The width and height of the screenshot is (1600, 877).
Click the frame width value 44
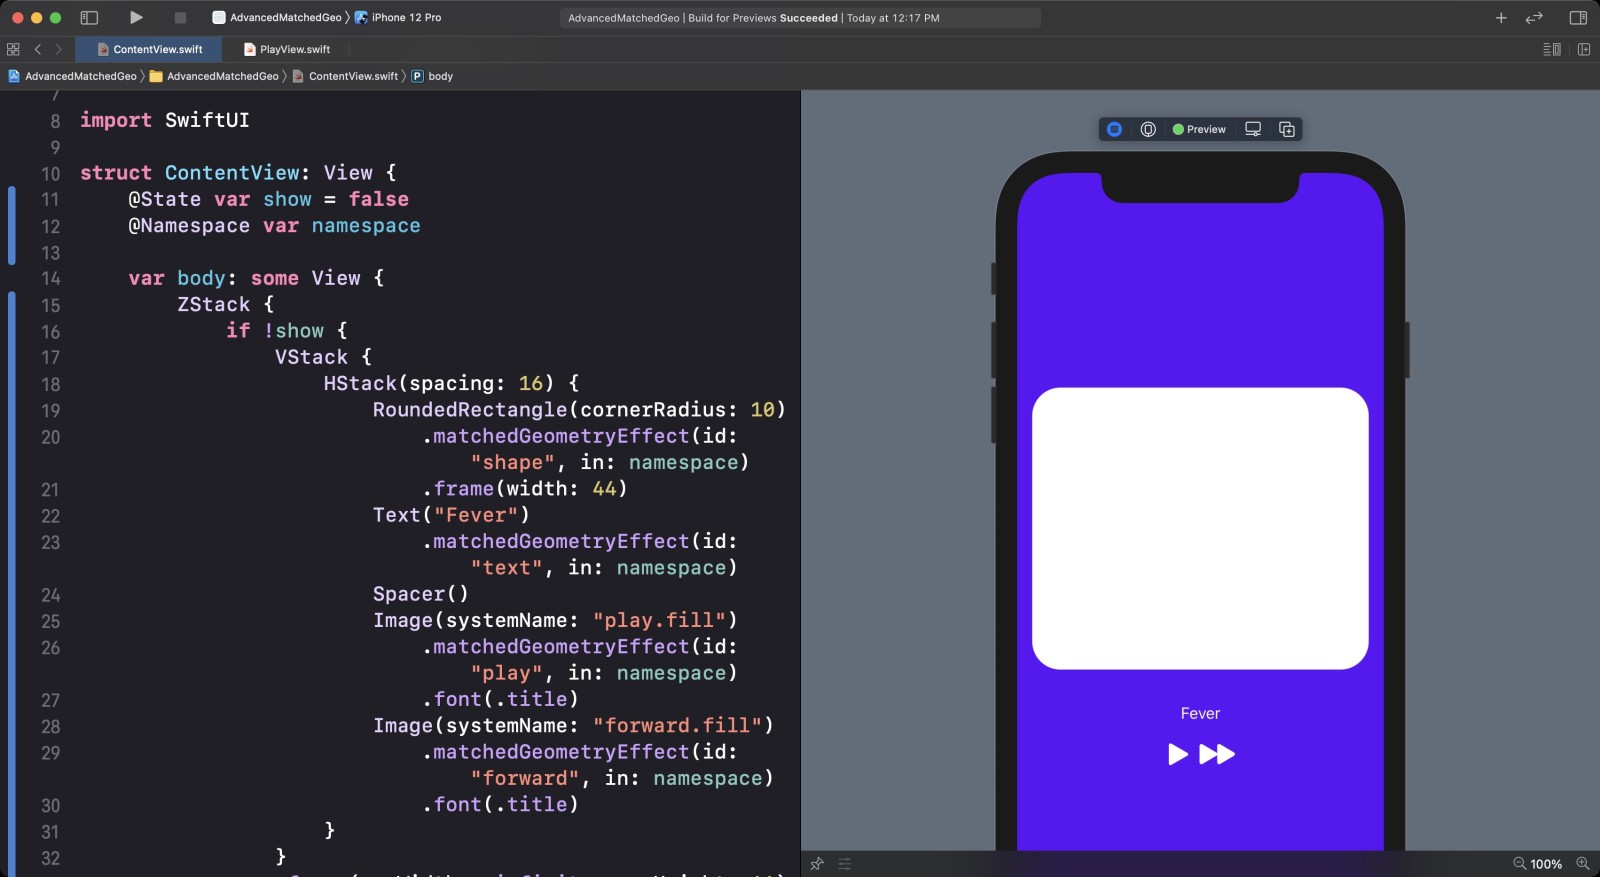(x=604, y=489)
